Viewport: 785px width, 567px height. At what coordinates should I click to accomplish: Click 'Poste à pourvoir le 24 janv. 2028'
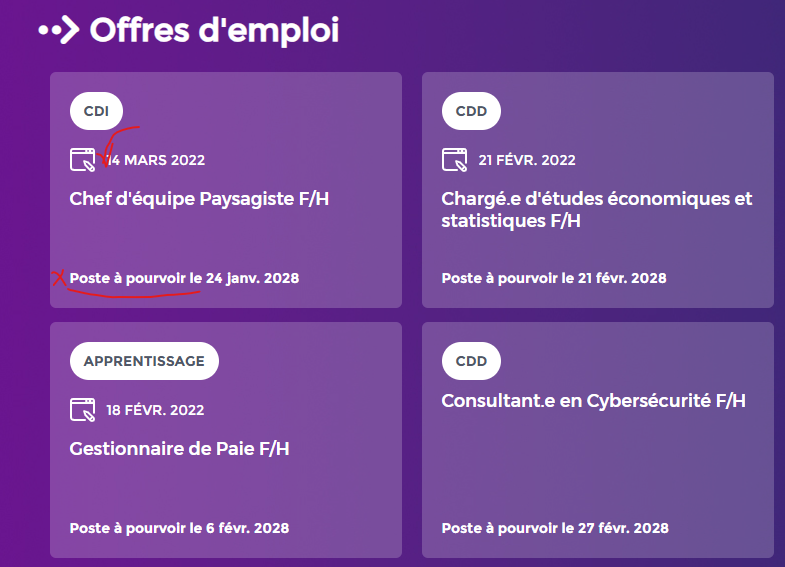(x=184, y=278)
